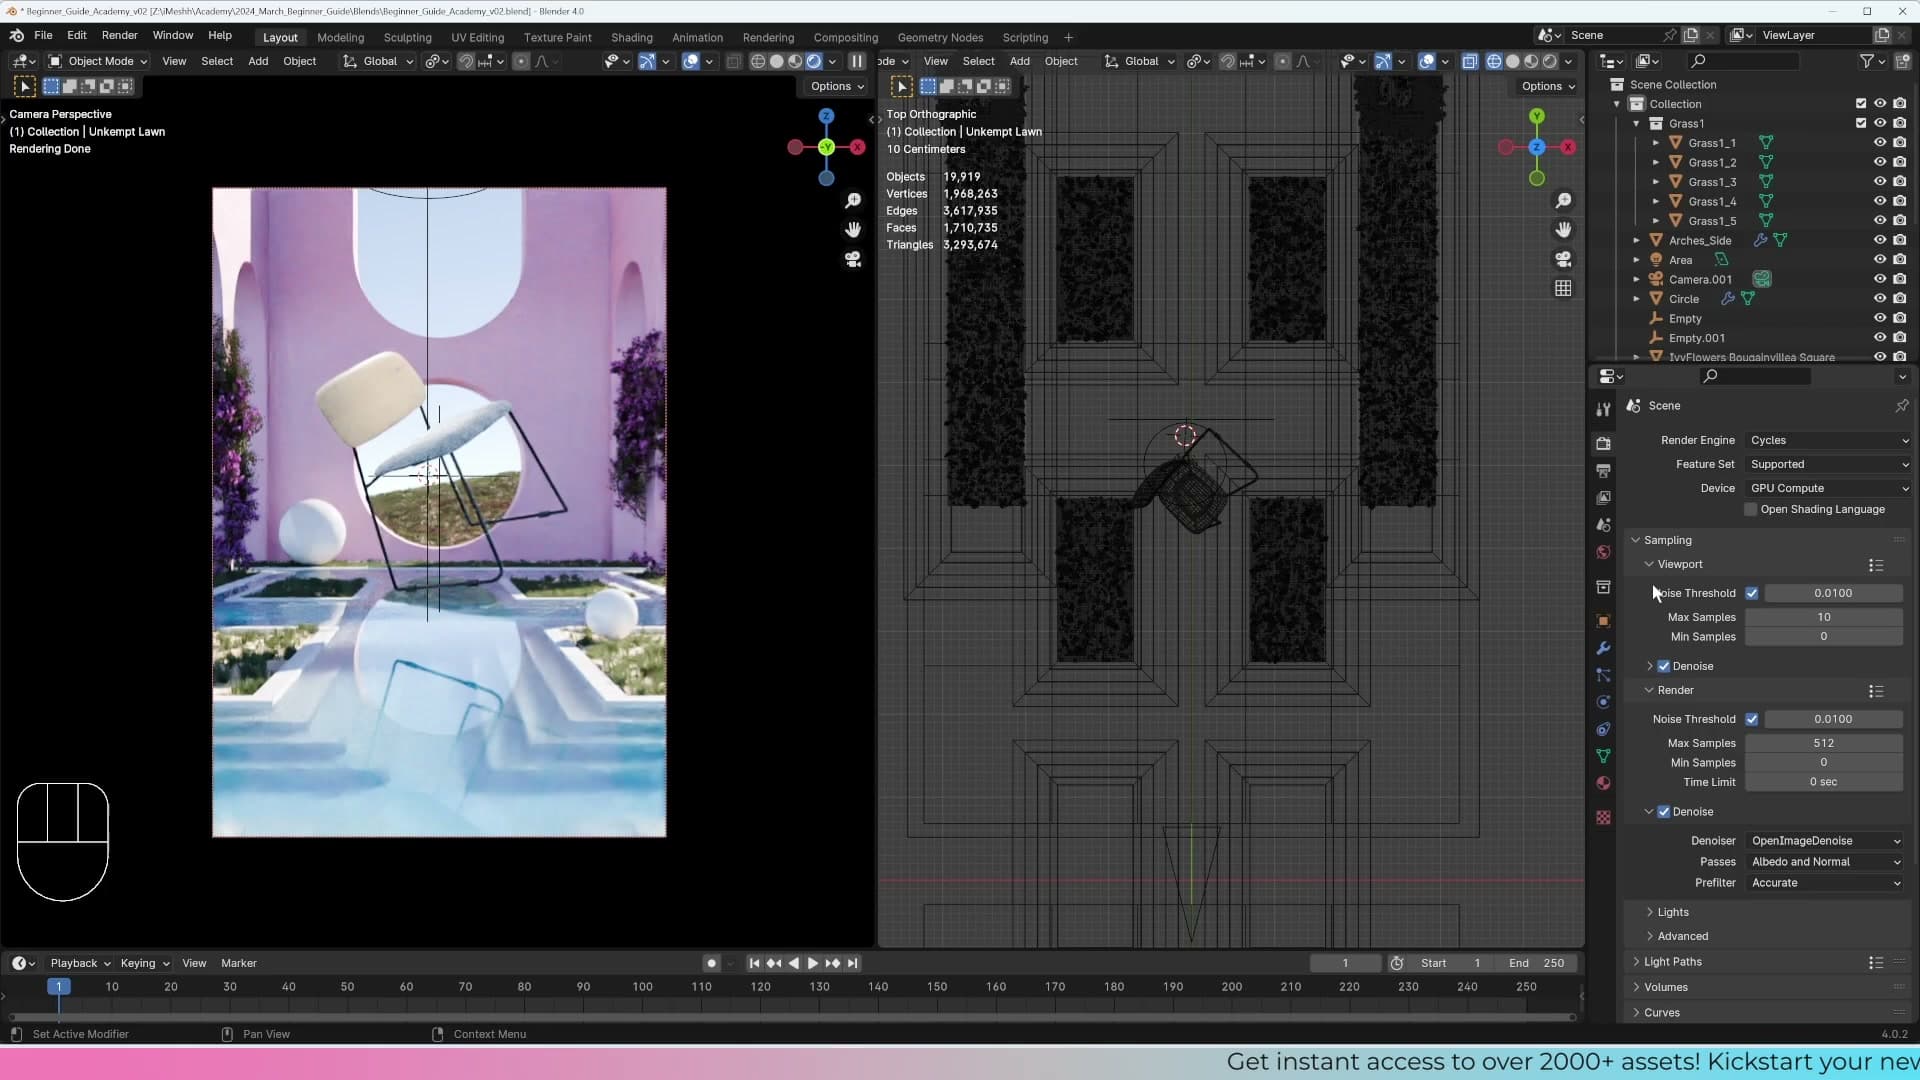Play the animation in reverse
Image resolution: width=1920 pixels, height=1080 pixels.
(x=793, y=963)
